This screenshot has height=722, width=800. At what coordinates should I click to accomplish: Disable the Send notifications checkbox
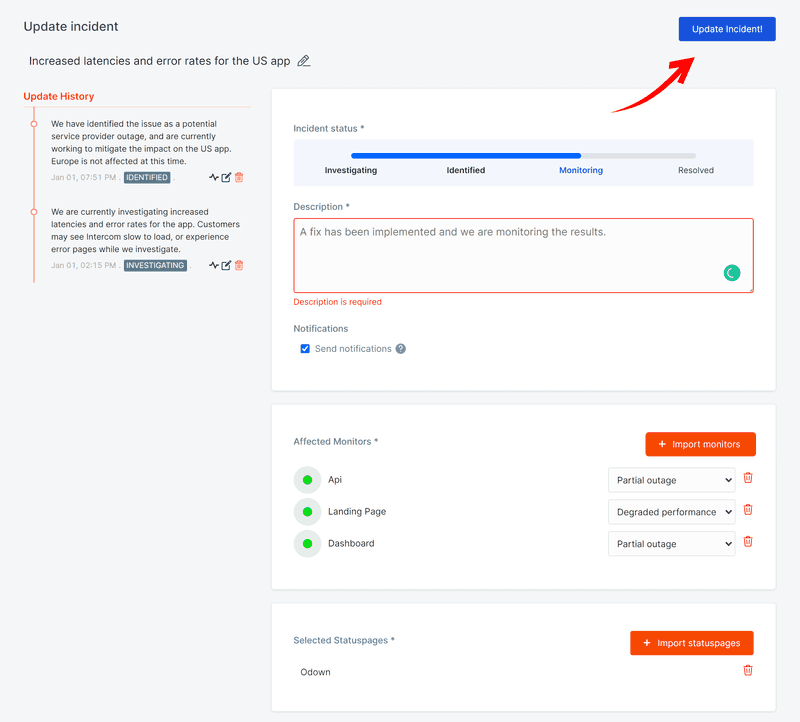[x=305, y=348]
